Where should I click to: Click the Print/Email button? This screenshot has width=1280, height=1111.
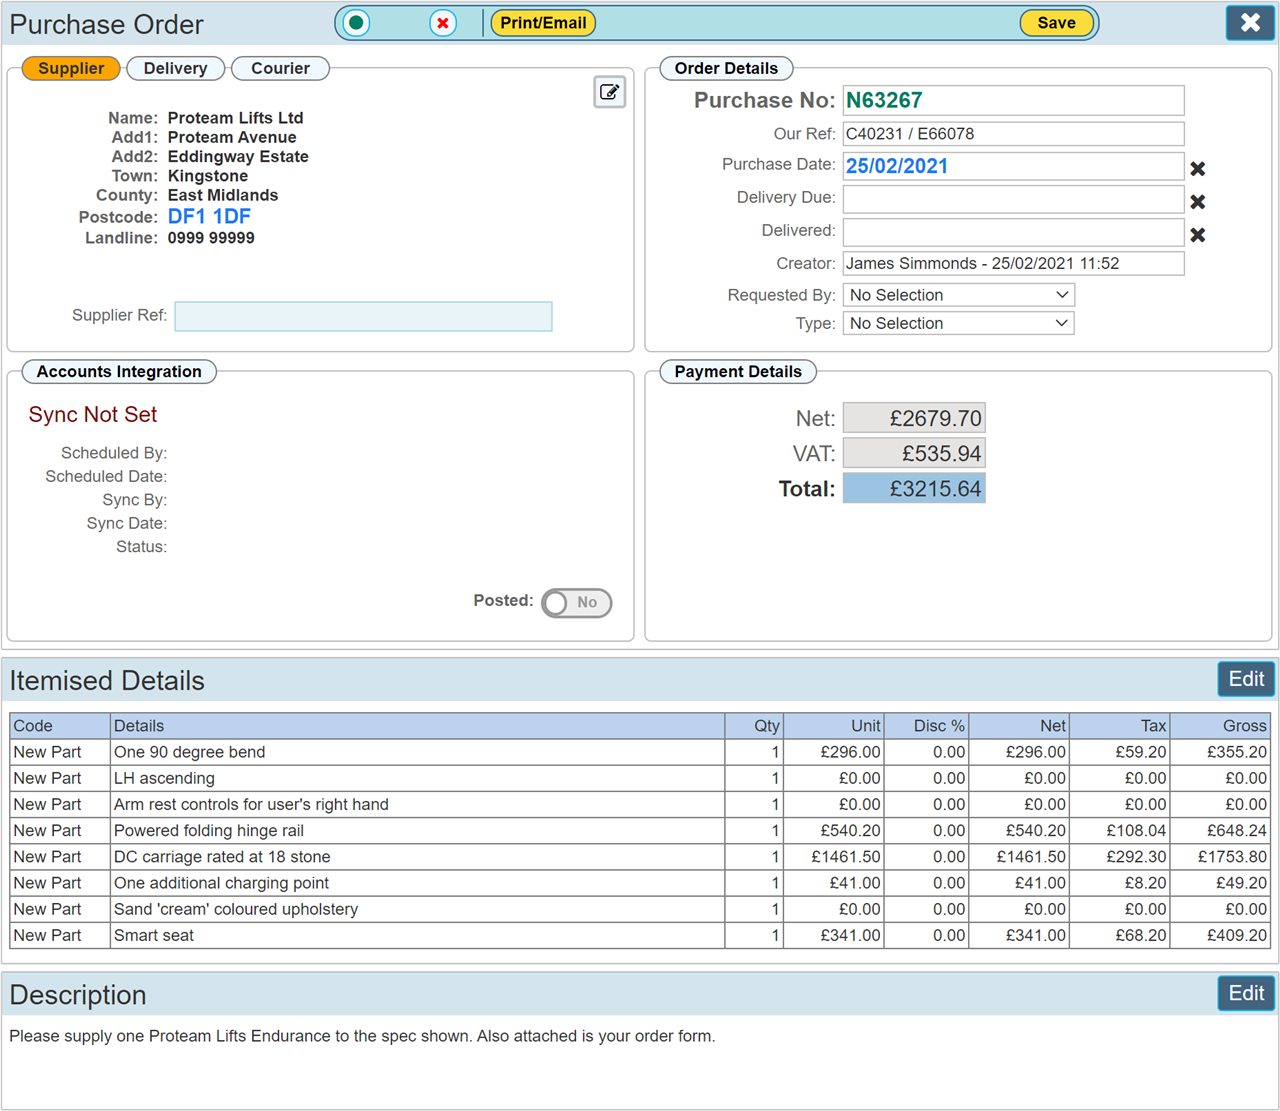(x=543, y=23)
